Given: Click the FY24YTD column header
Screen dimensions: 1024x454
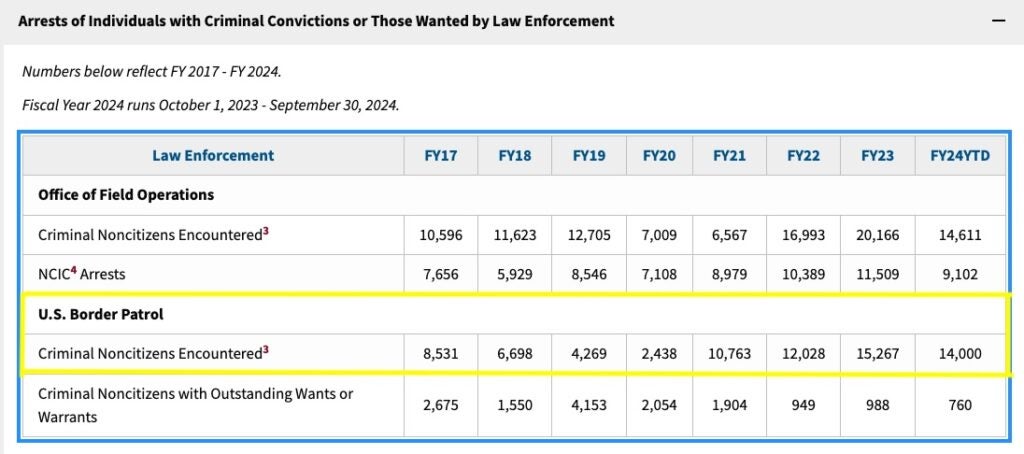Looking at the screenshot, I should coord(956,155).
